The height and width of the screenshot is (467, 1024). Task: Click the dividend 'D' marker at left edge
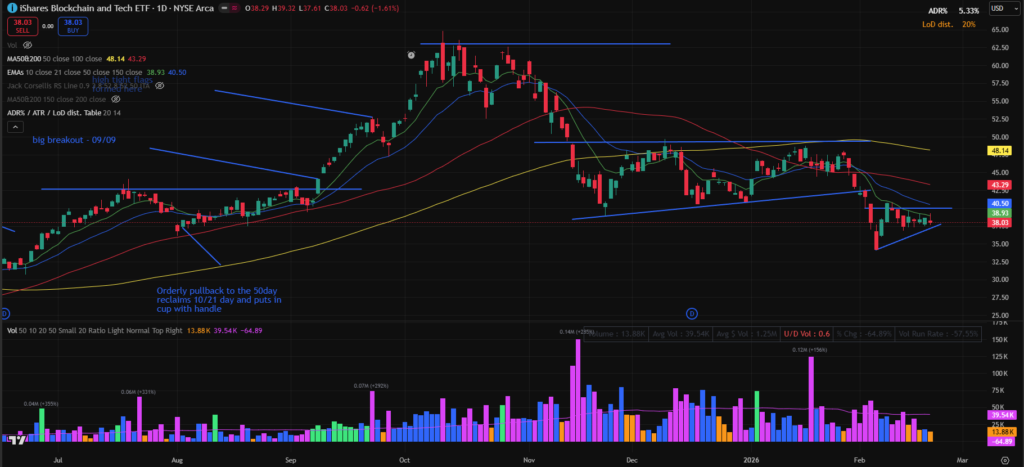click(5, 314)
